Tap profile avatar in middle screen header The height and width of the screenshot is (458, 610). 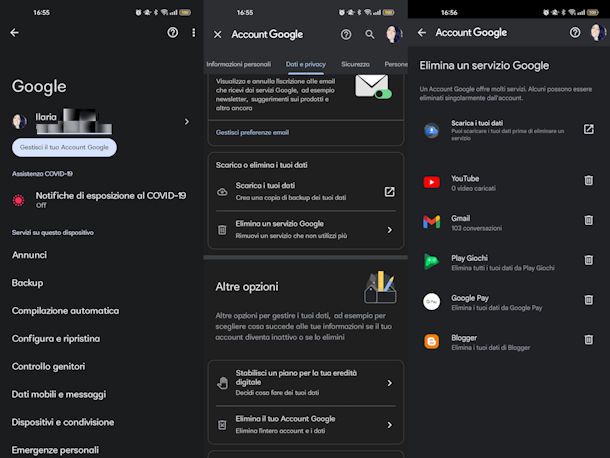click(x=394, y=34)
